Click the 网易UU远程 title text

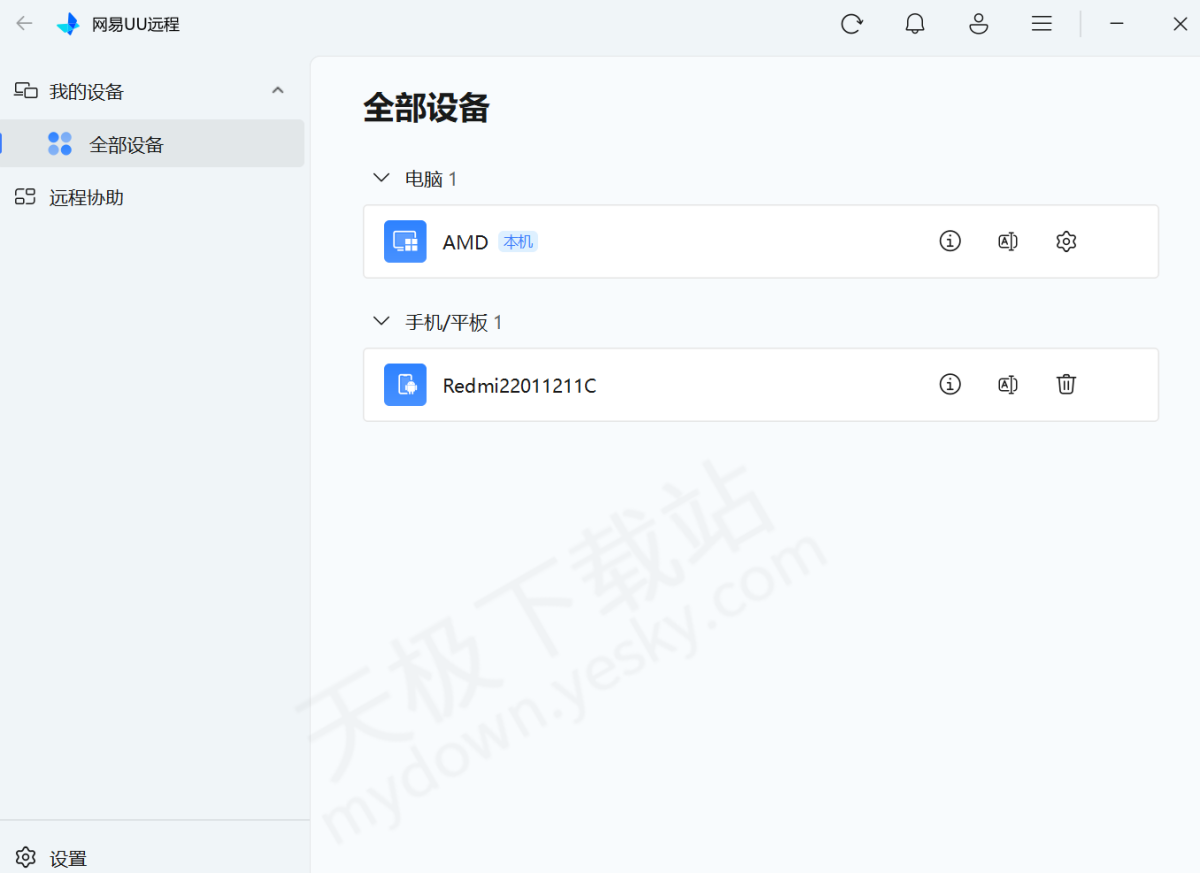coord(136,25)
